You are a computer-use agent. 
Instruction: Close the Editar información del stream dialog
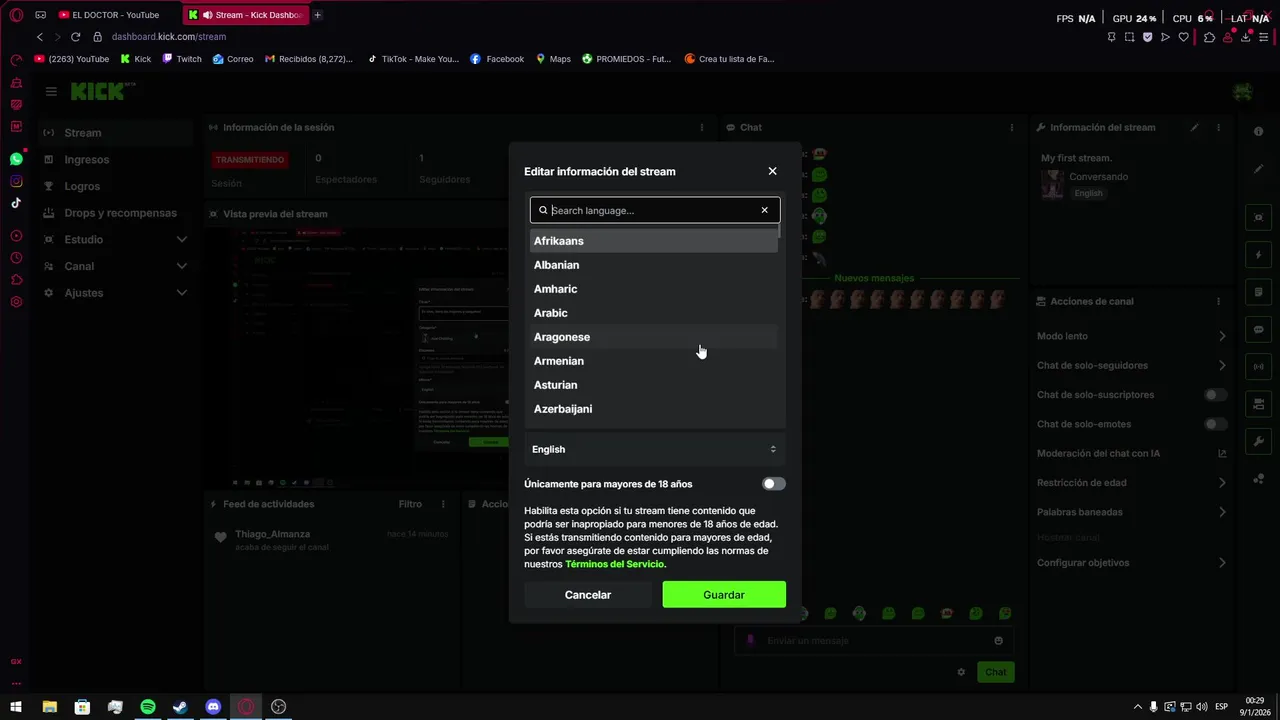(772, 171)
